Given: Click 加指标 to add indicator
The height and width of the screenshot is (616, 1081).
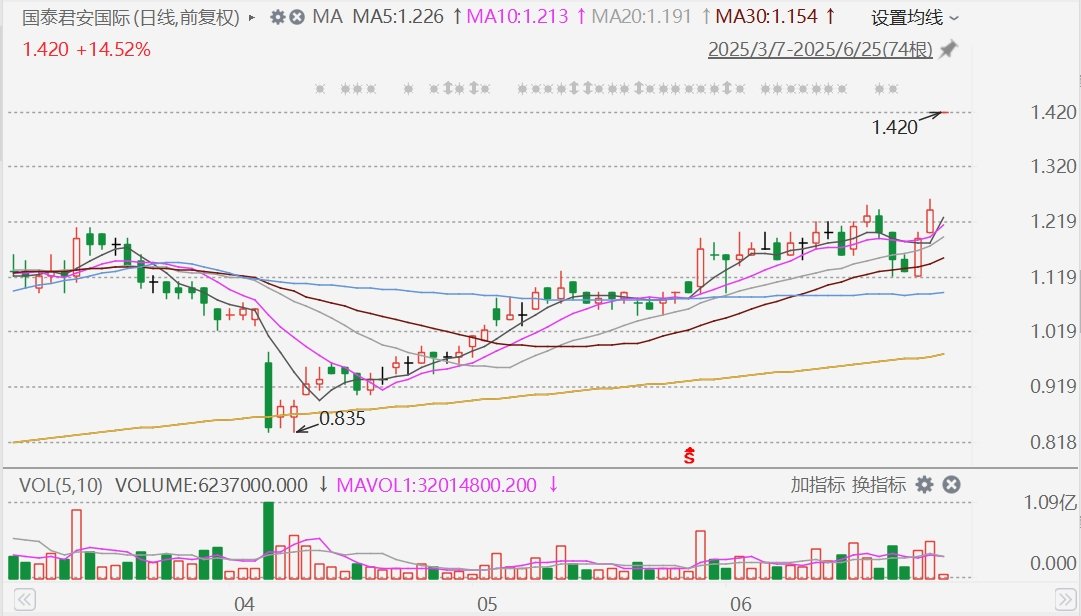Looking at the screenshot, I should point(814,485).
